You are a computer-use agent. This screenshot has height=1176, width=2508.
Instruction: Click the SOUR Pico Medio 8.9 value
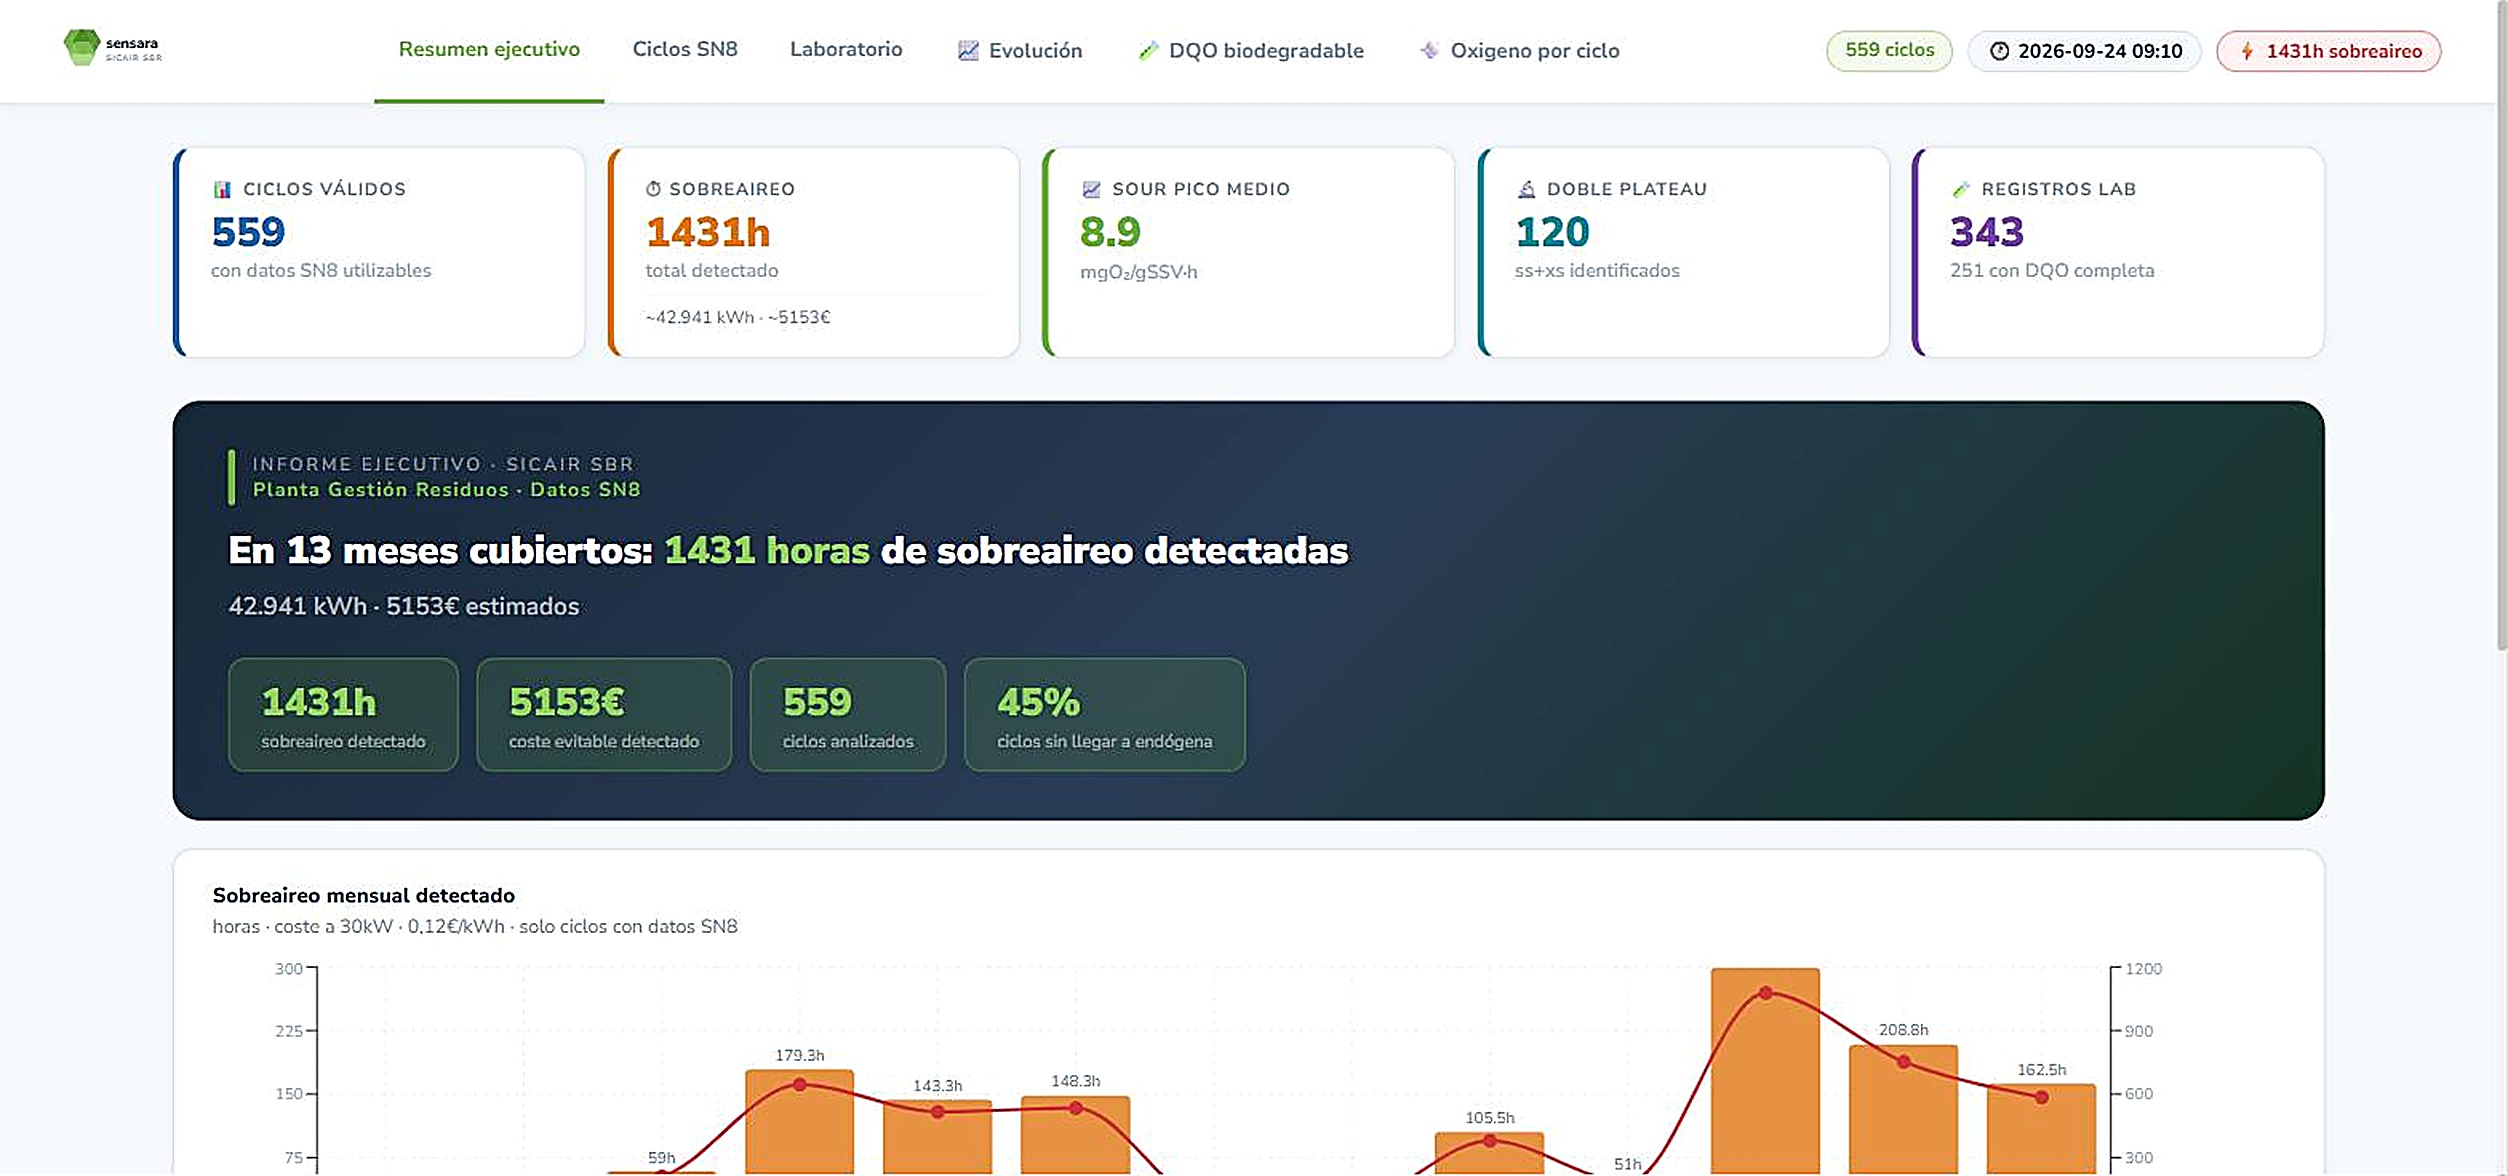coord(1110,232)
